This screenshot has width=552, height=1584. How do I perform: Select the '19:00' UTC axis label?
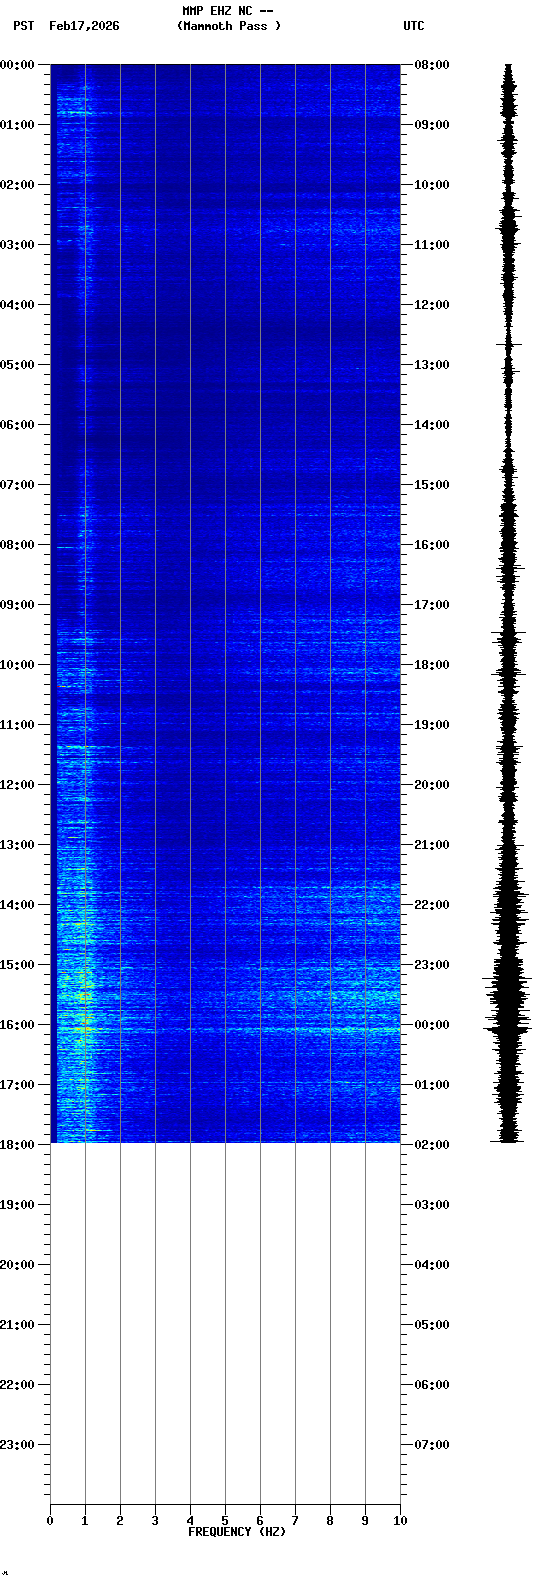click(432, 725)
